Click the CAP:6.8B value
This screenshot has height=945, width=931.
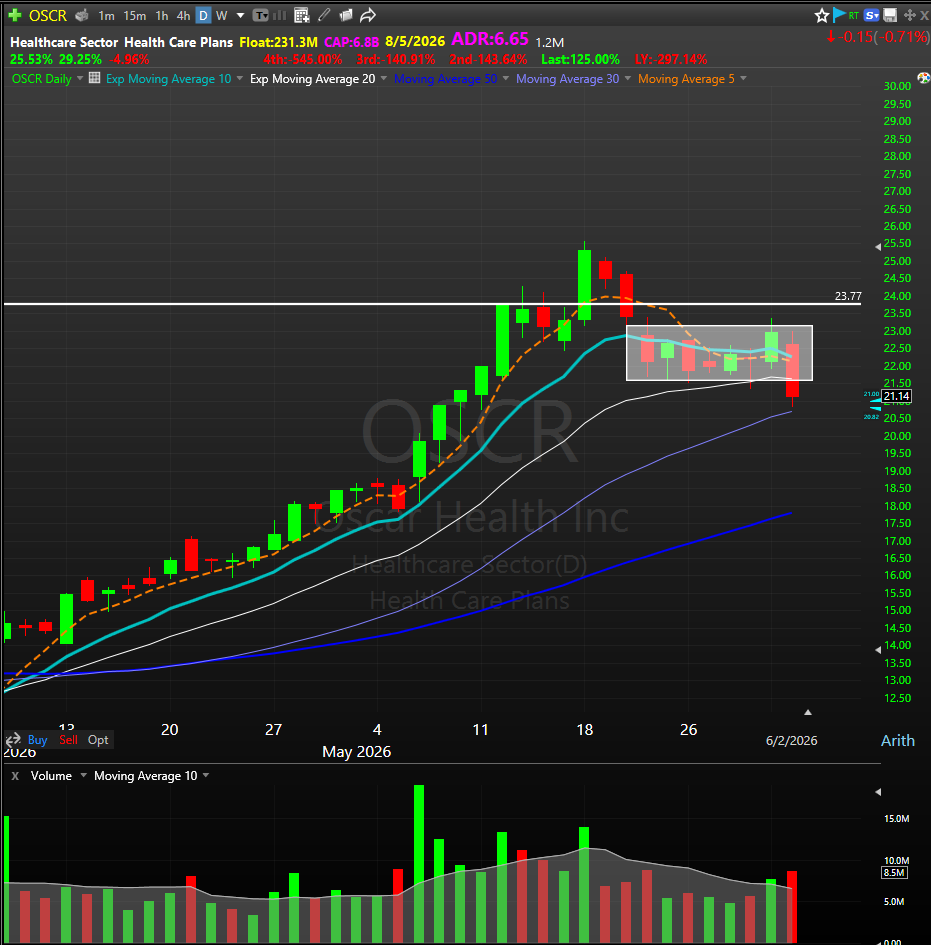point(351,42)
